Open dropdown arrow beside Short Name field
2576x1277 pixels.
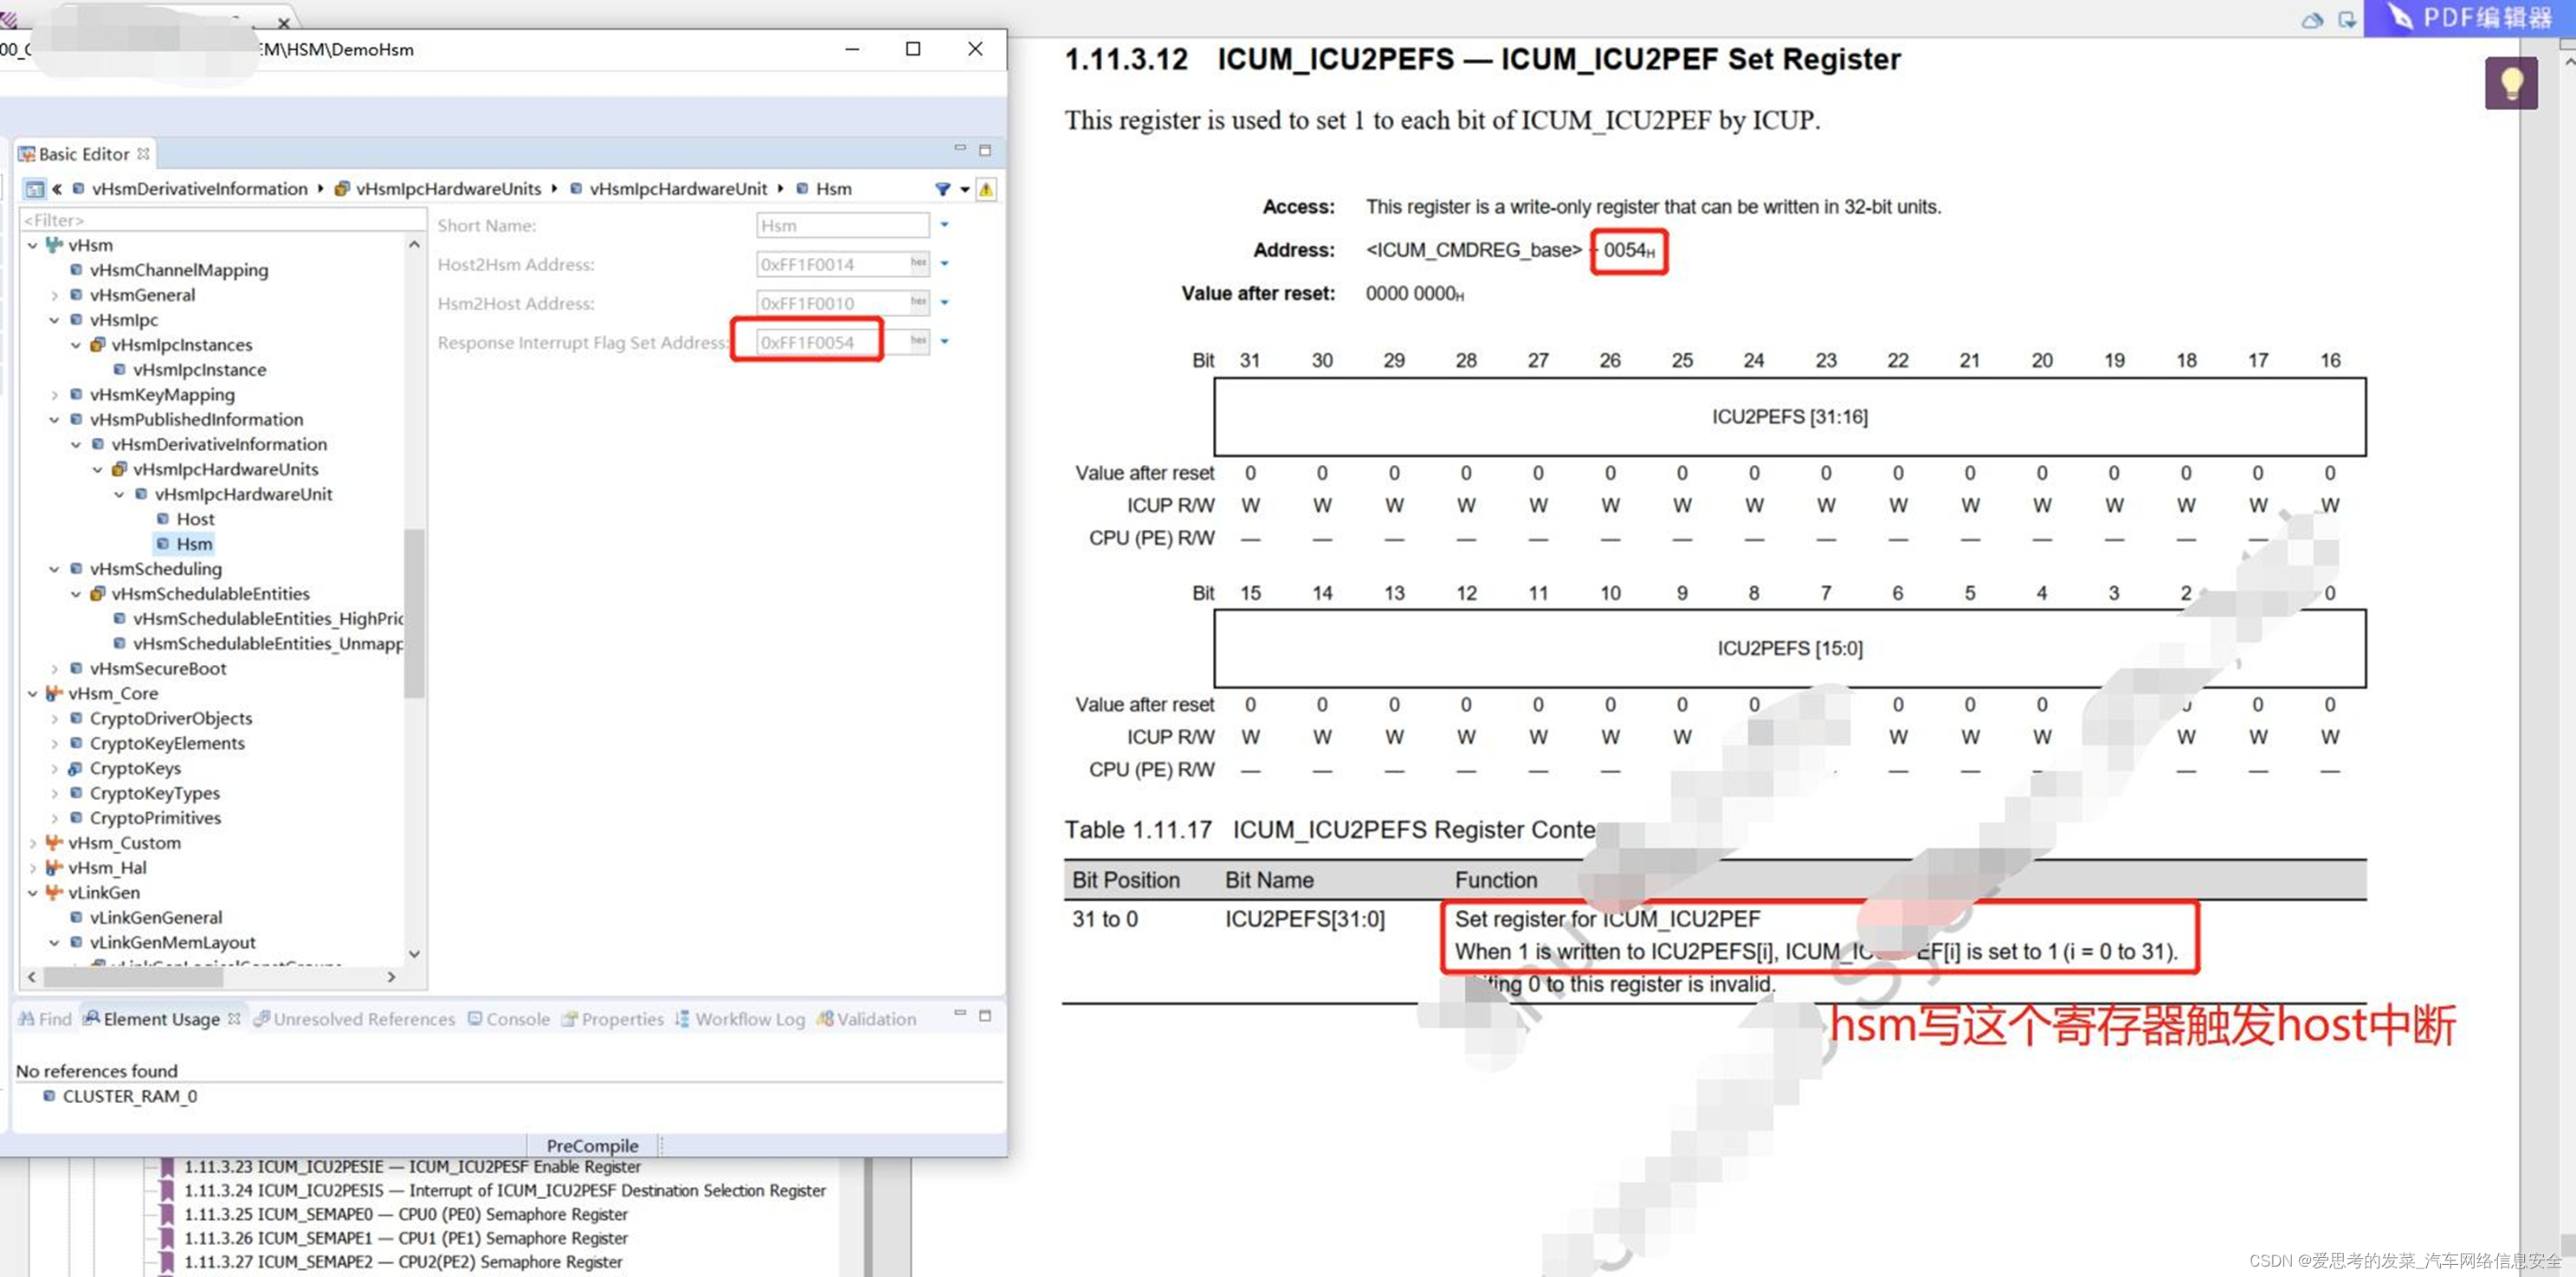pos(944,225)
